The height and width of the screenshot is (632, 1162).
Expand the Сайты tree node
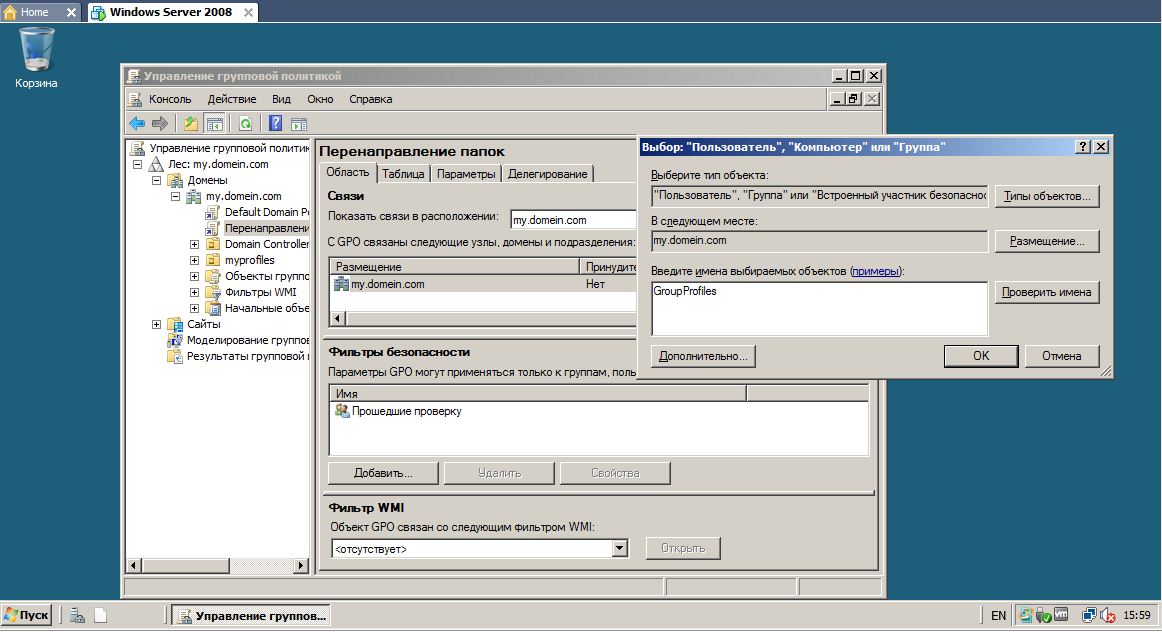[x=156, y=324]
